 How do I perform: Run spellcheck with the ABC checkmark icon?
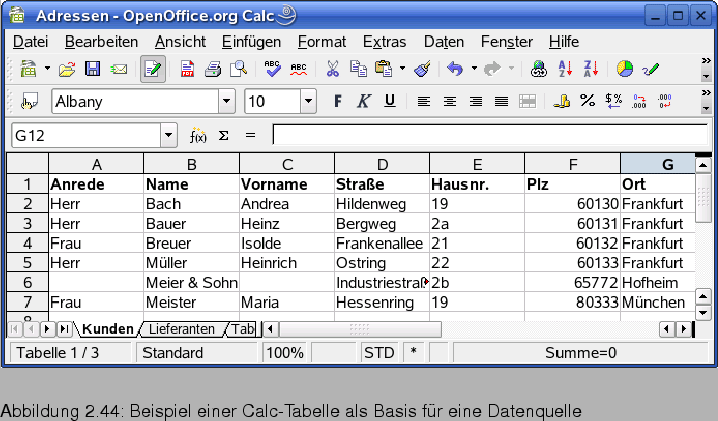click(272, 69)
